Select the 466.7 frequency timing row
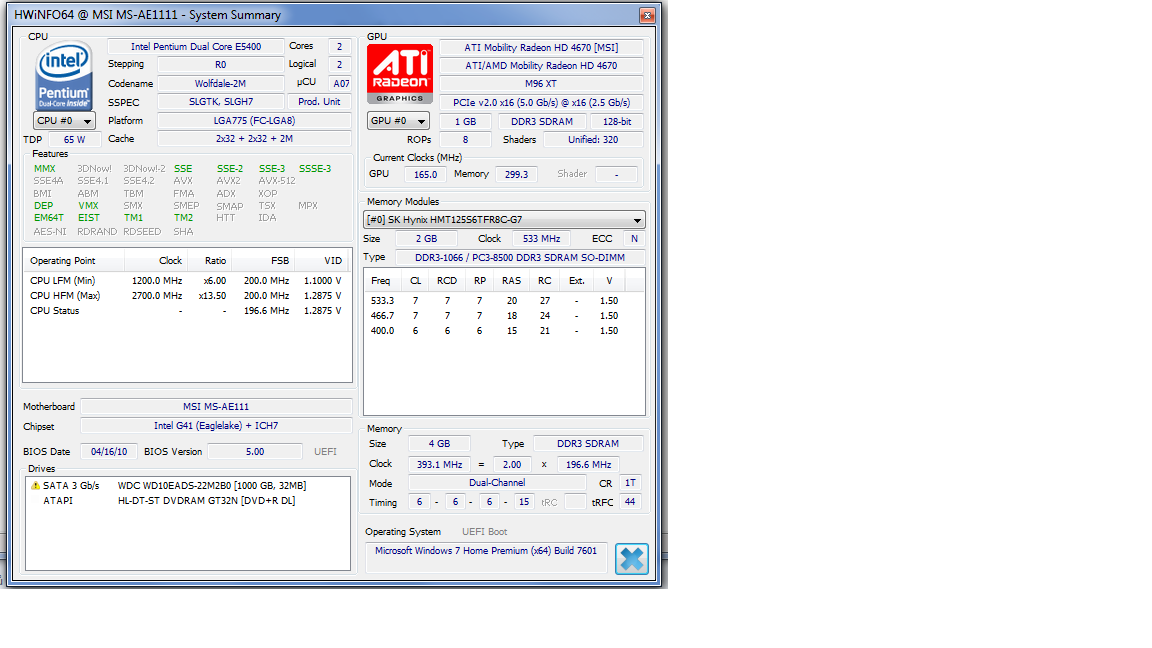Image resolution: width=1152 pixels, height=648 pixels. [x=504, y=316]
